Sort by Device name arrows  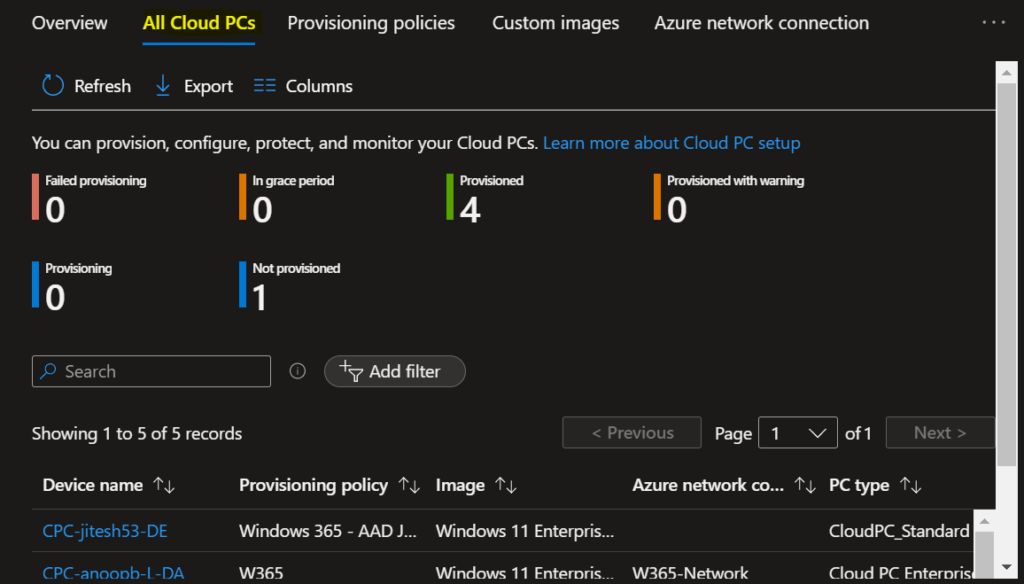(164, 485)
